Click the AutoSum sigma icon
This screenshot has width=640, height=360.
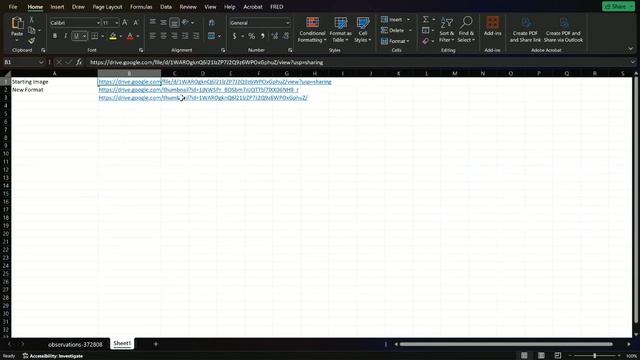point(426,19)
